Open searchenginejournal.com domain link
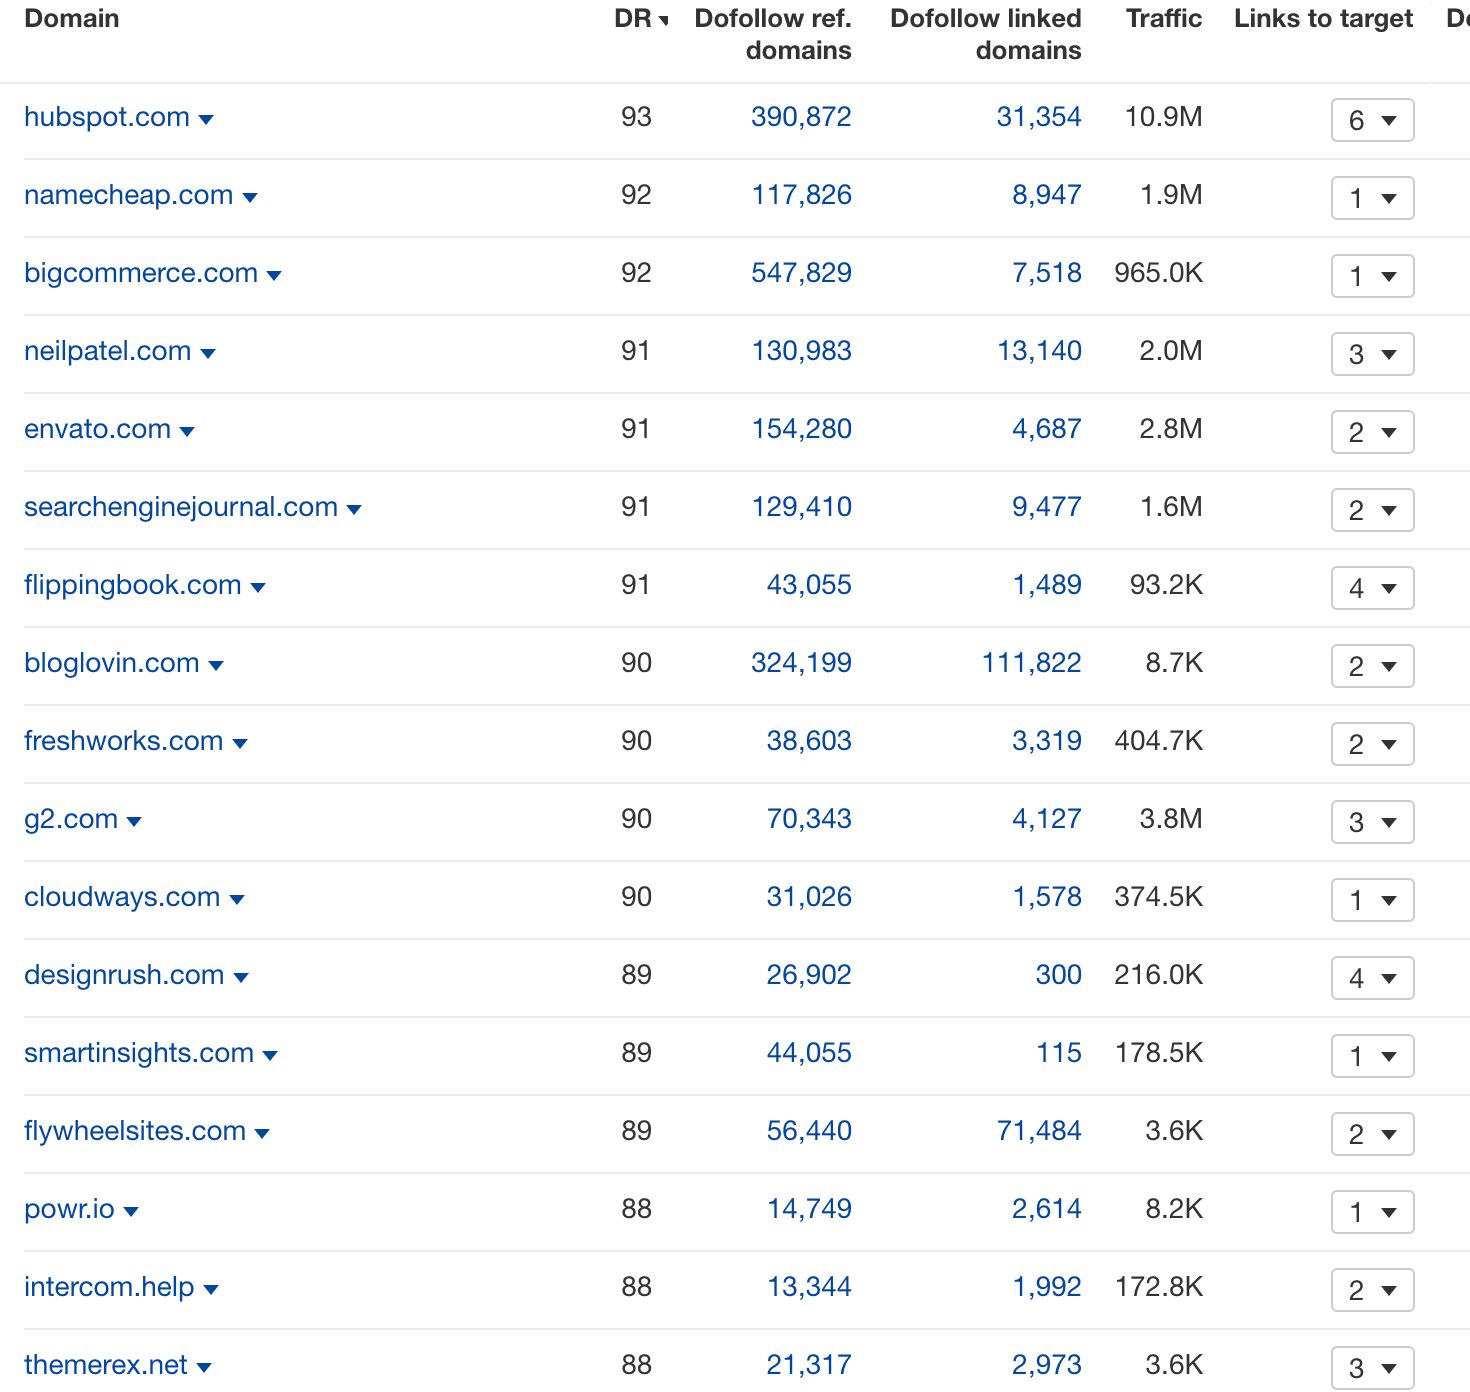Viewport: 1470px width, 1392px height. [181, 507]
